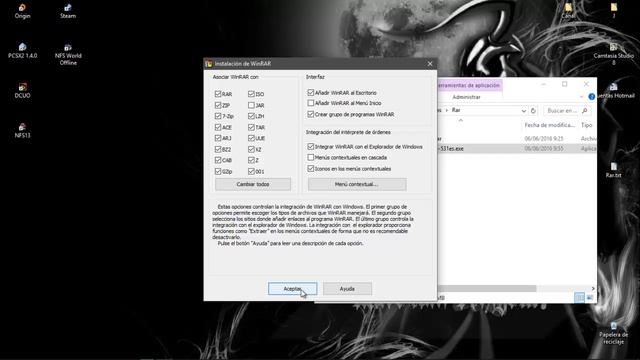
Task: Close the Instalación de WinRAR dialog
Action: [x=430, y=64]
